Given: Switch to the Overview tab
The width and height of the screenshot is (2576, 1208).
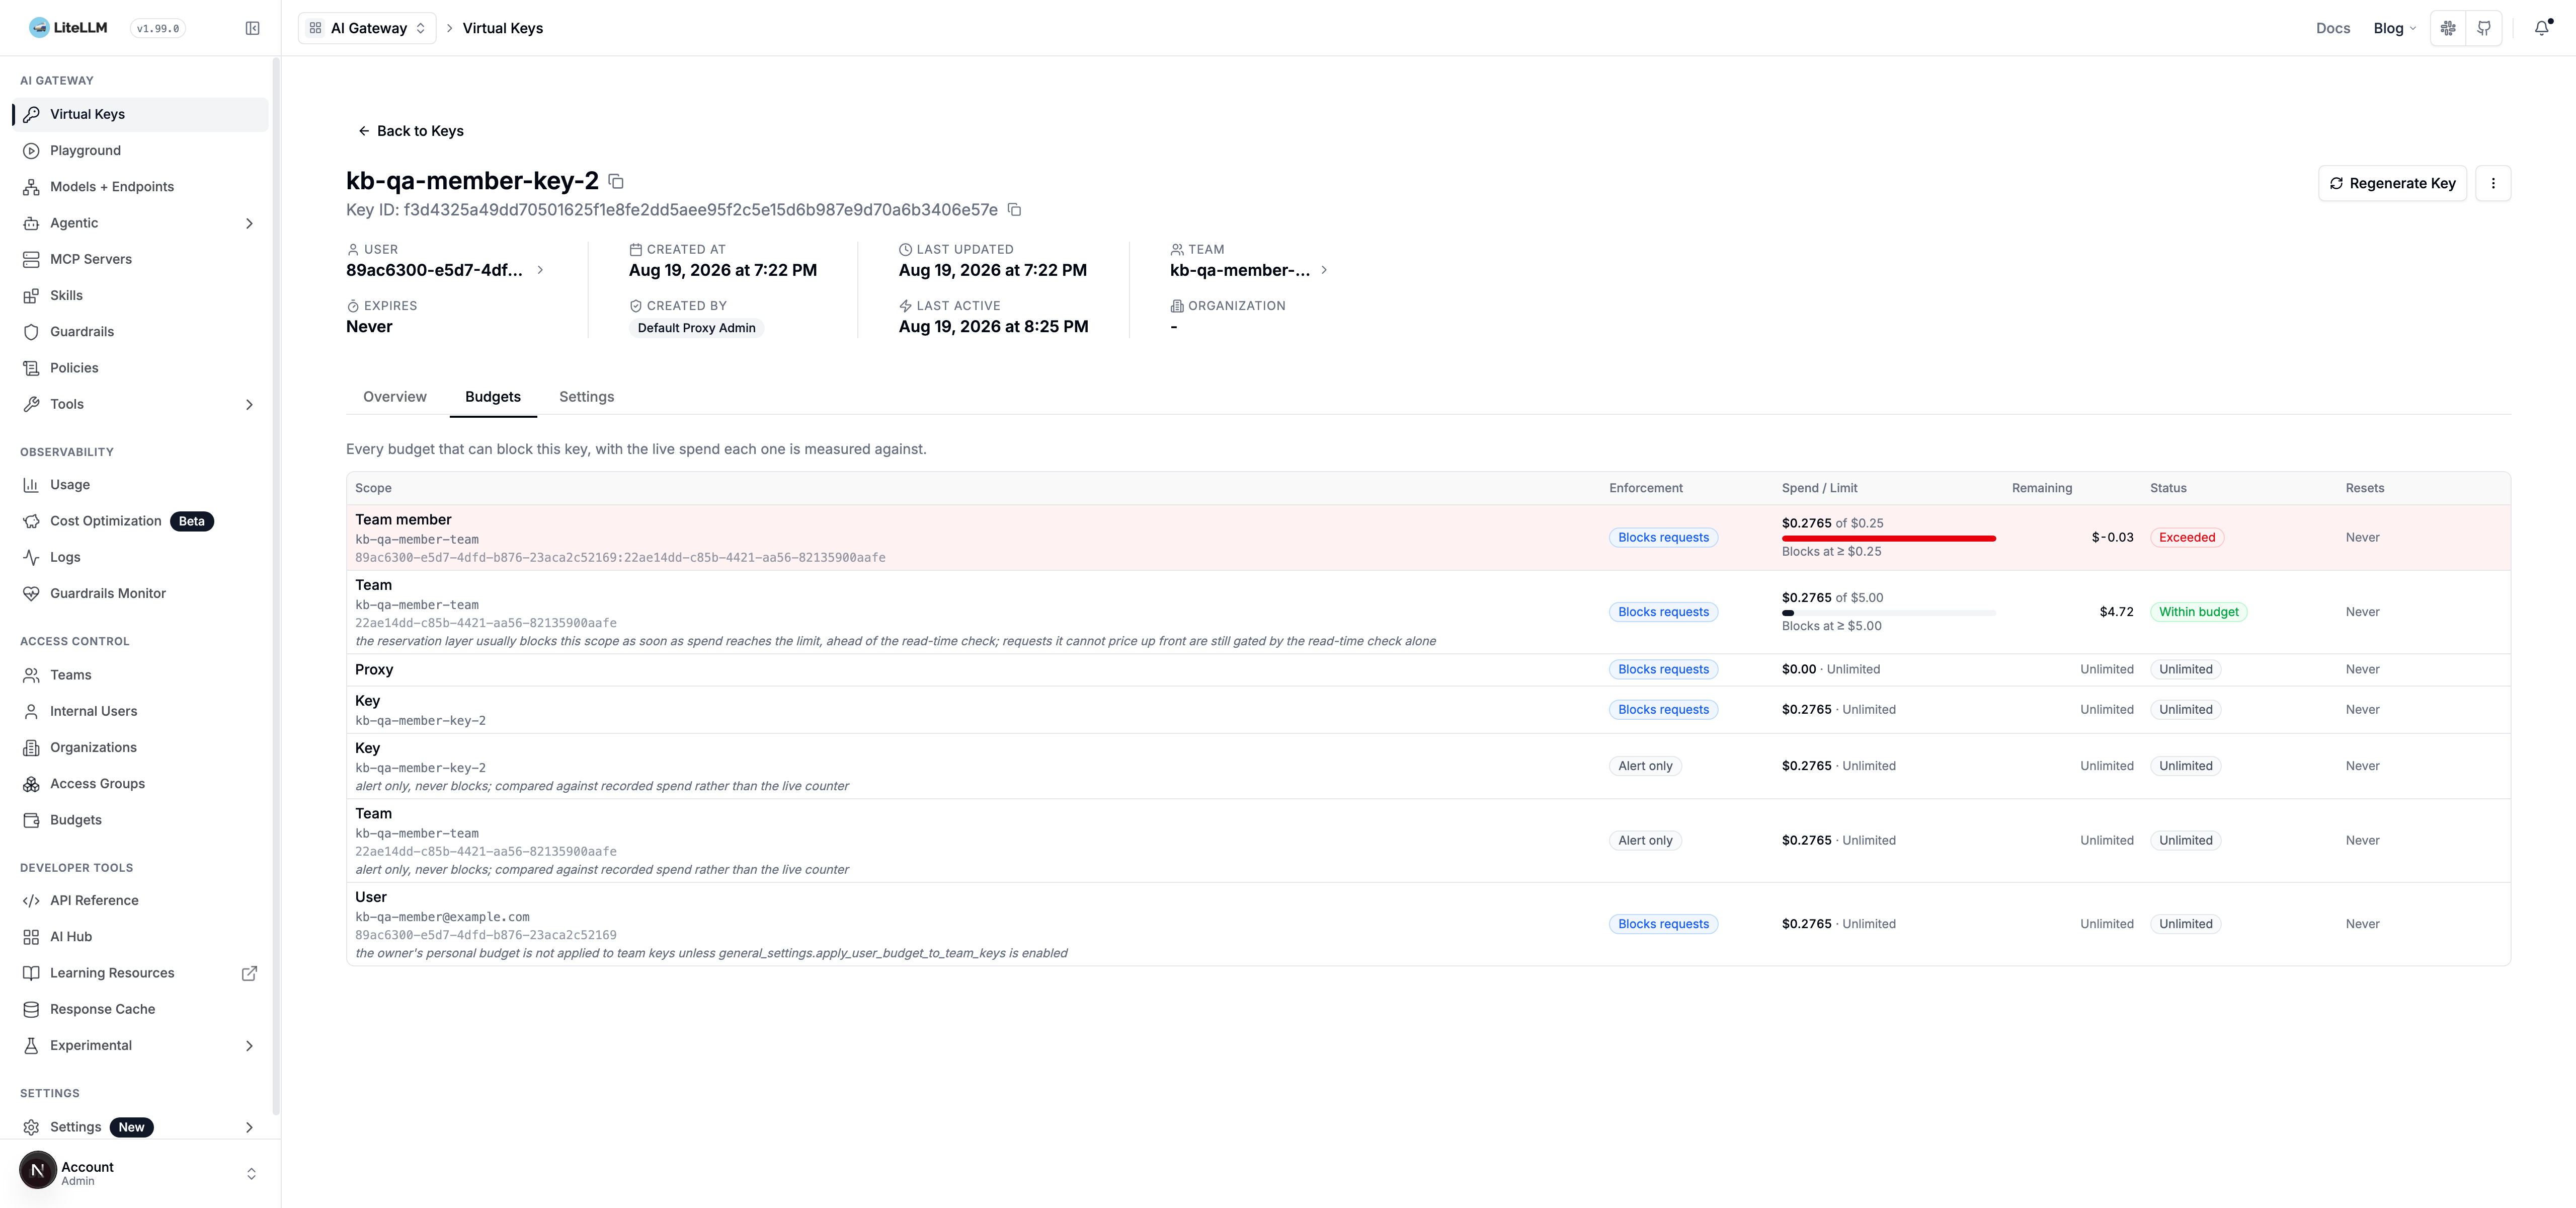Looking at the screenshot, I should pyautogui.click(x=395, y=397).
